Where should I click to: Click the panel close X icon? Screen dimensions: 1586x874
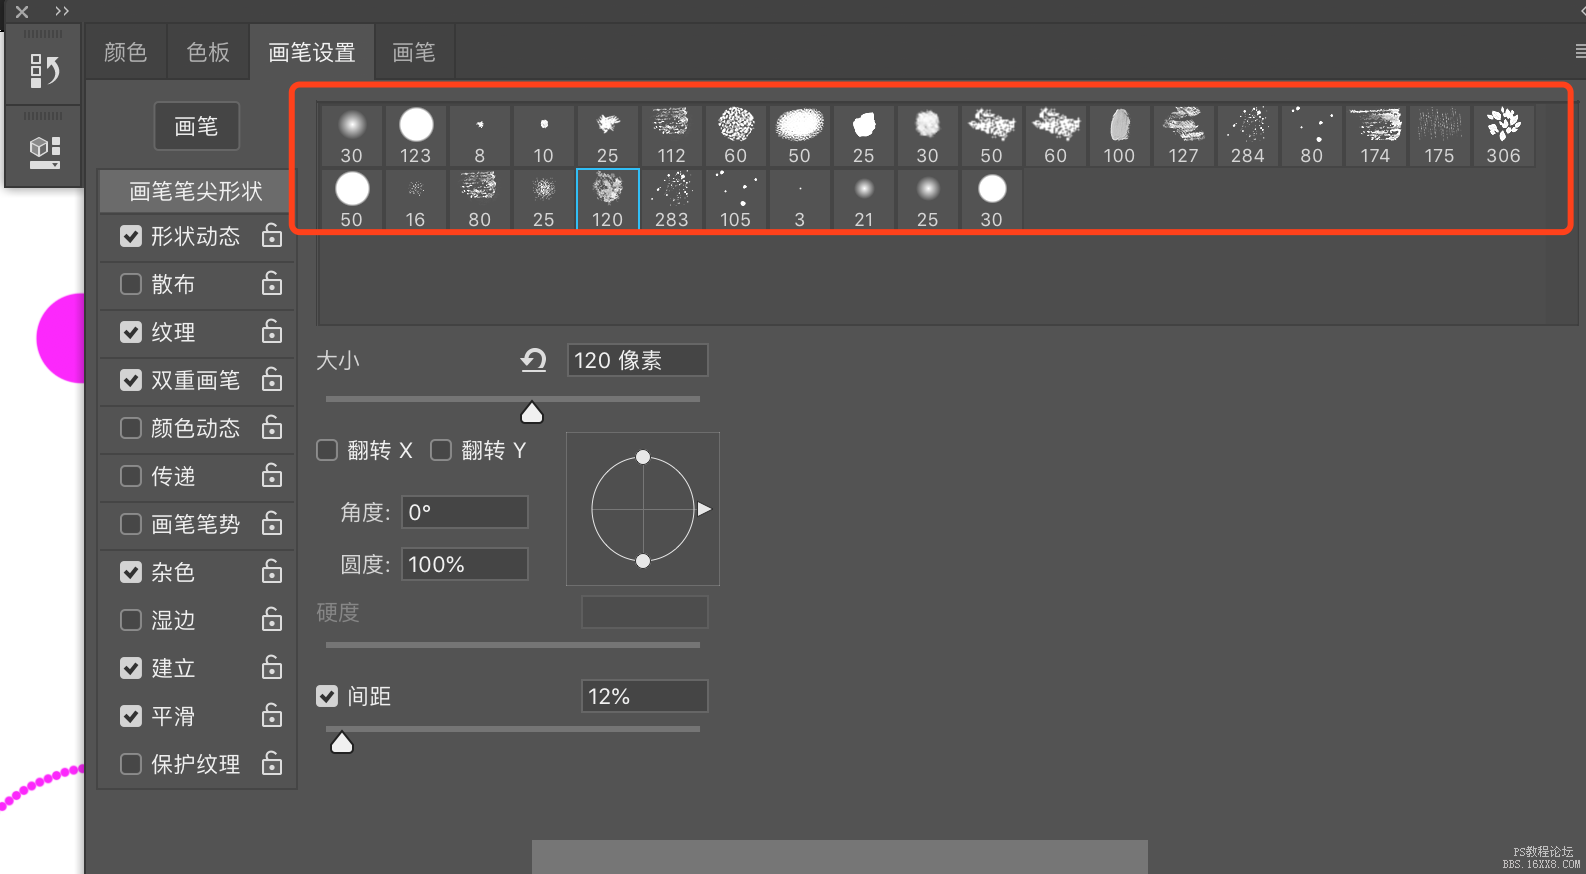(x=22, y=12)
